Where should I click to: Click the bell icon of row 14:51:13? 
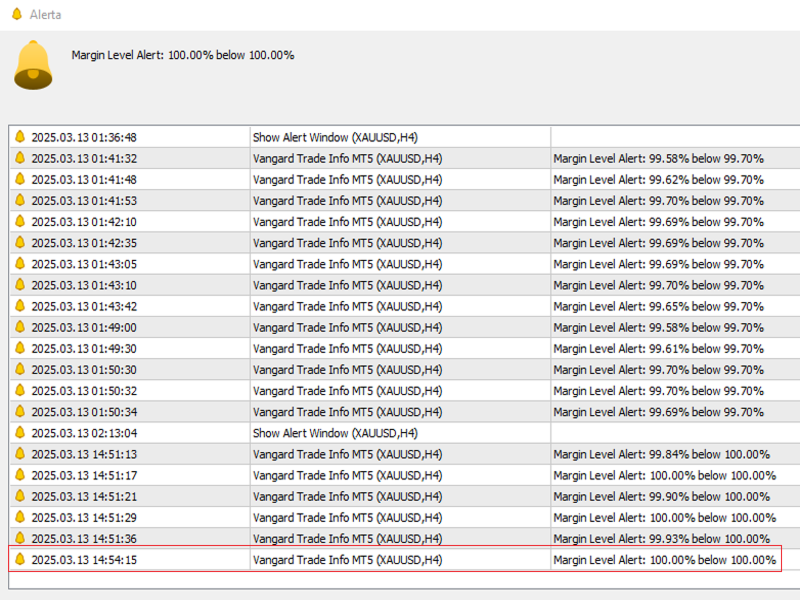click(20, 454)
